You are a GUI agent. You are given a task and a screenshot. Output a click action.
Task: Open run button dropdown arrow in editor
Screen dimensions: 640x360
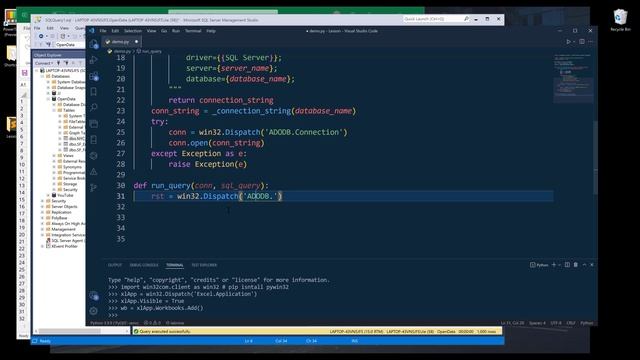pyautogui.click(x=573, y=42)
